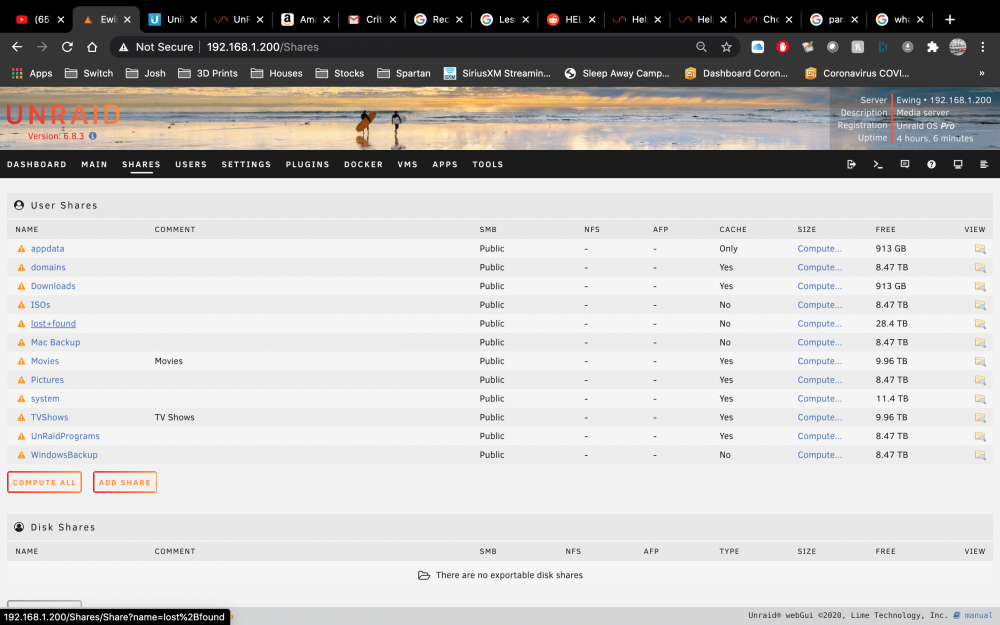Browse the UnRaidPrograms share folder icon
This screenshot has height=625, width=1000.
[980, 436]
